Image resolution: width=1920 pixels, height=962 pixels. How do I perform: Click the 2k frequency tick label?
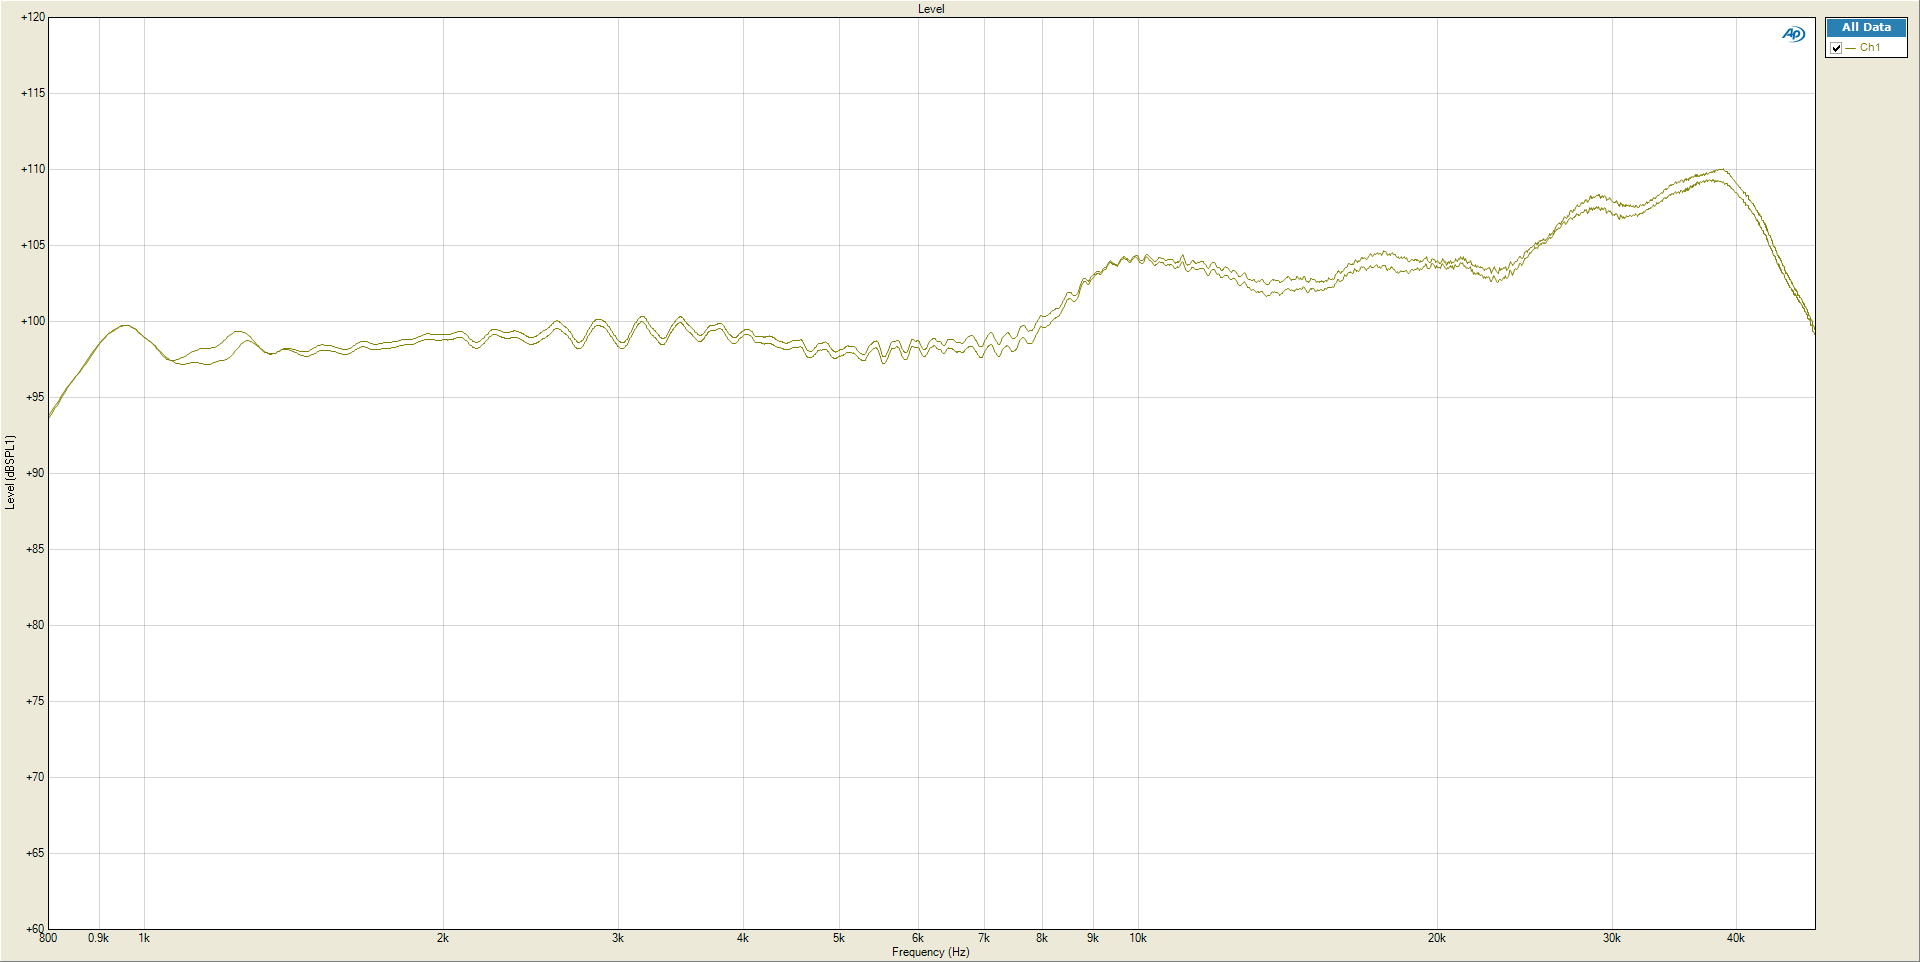click(x=443, y=938)
